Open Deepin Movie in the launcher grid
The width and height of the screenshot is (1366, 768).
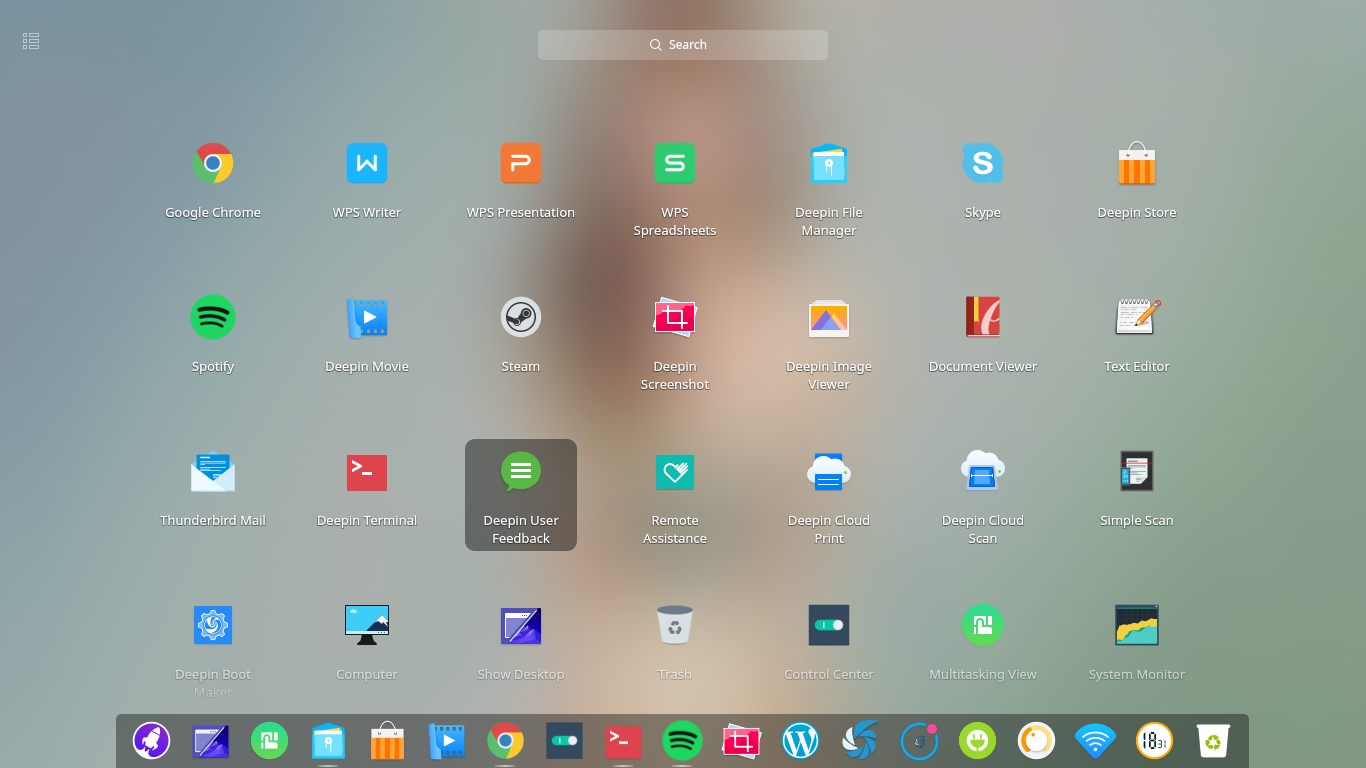click(x=367, y=317)
